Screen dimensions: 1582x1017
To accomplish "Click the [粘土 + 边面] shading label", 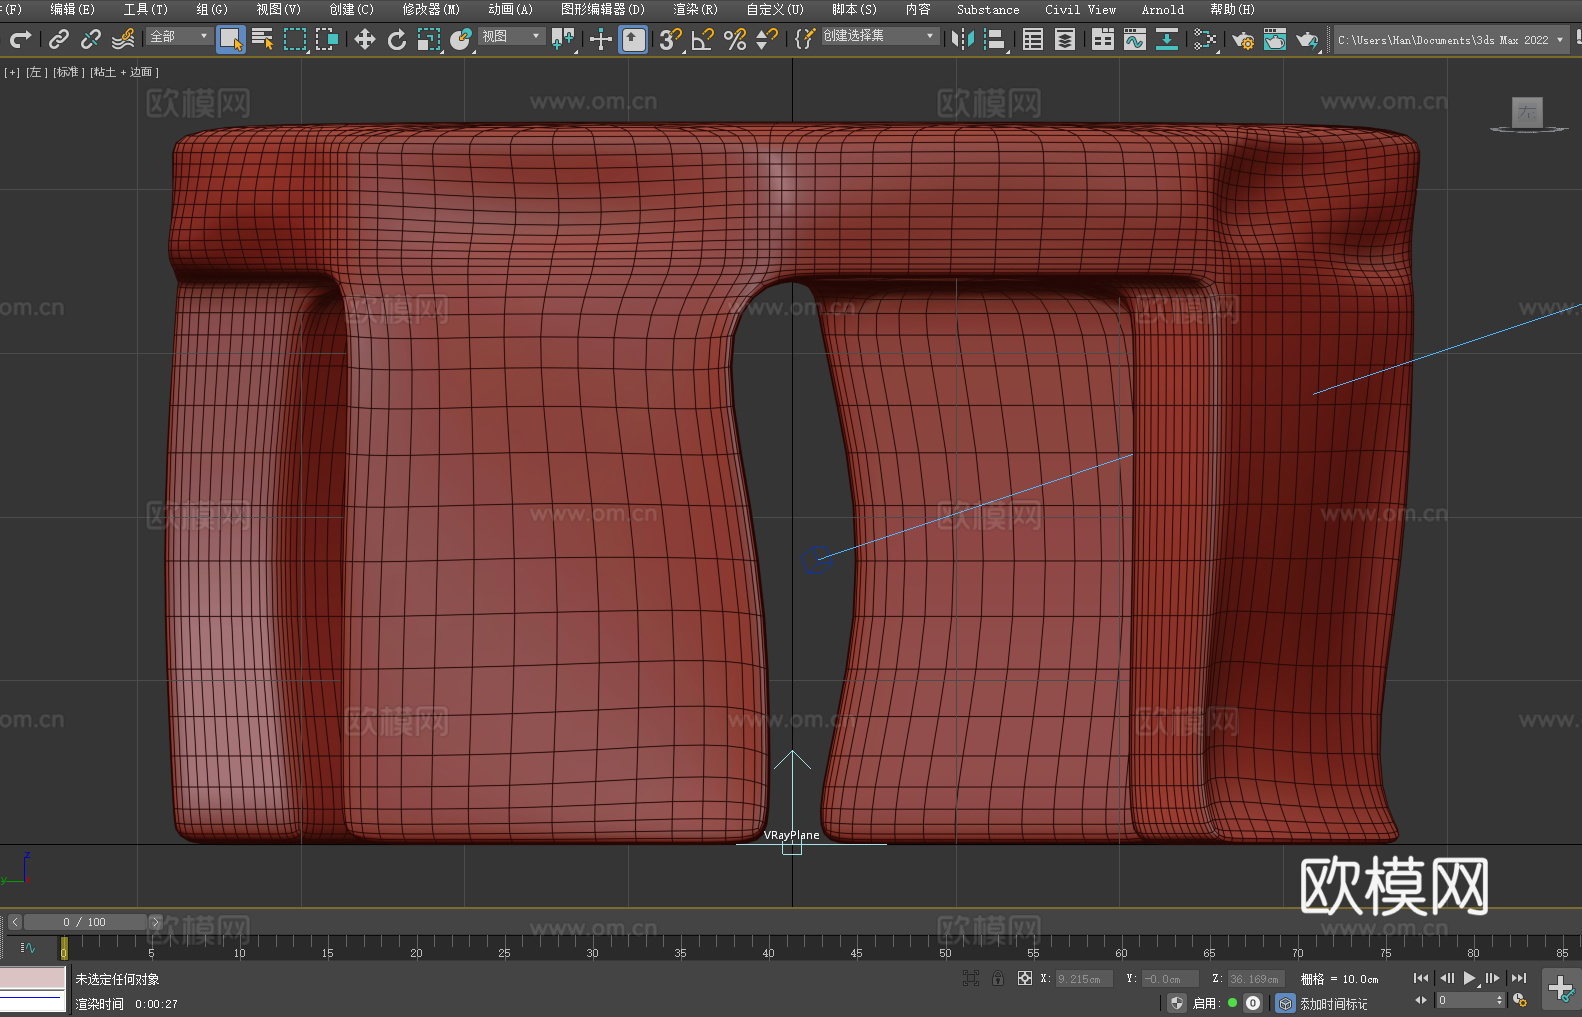I will click(124, 72).
